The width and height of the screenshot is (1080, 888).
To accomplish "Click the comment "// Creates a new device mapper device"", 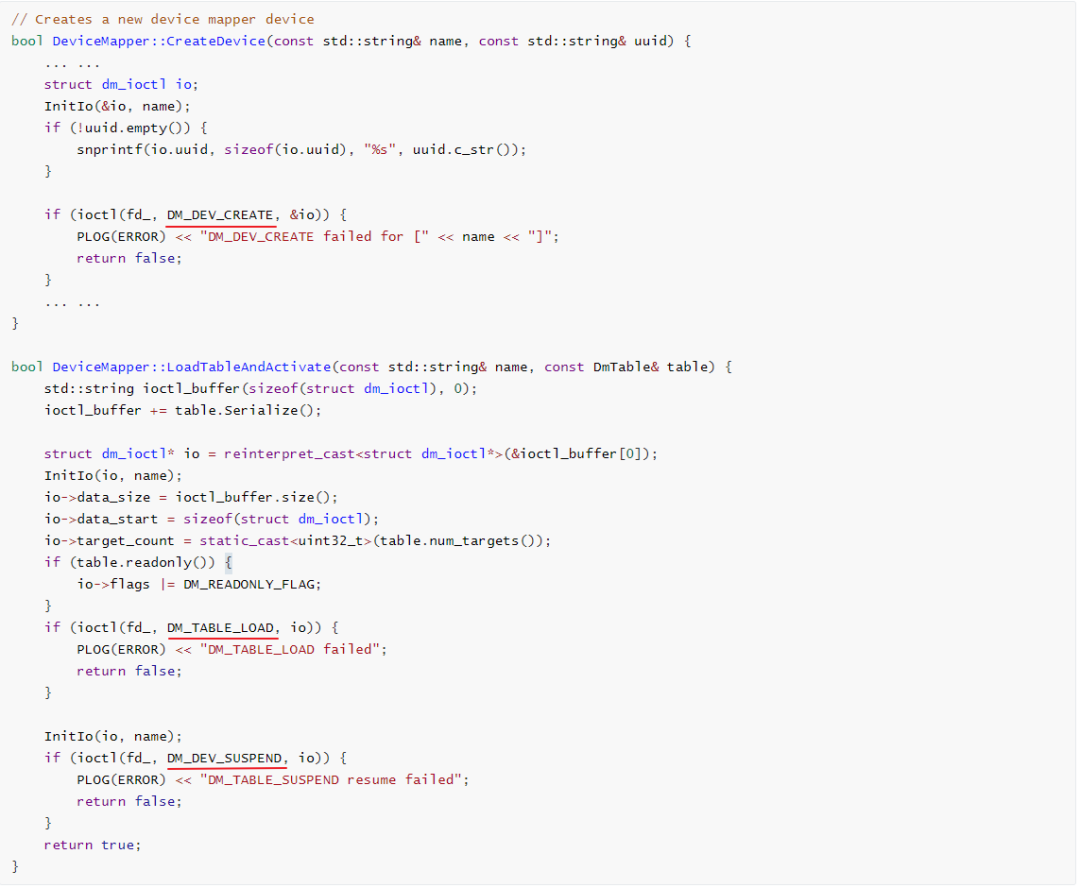I will [x=163, y=19].
